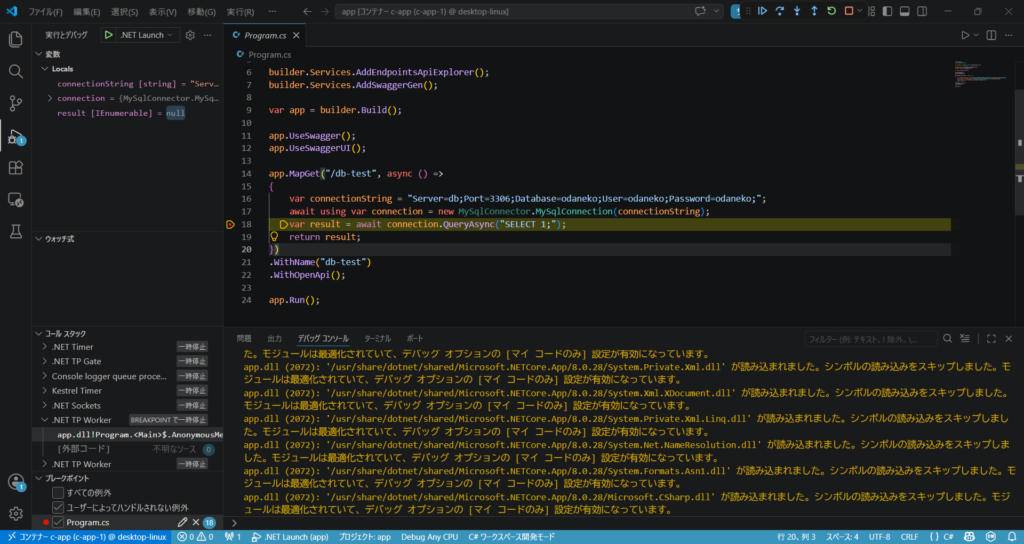Screen dimensions: 1024x544
Task: Close the bottom panel with X
Action: click(x=1008, y=338)
